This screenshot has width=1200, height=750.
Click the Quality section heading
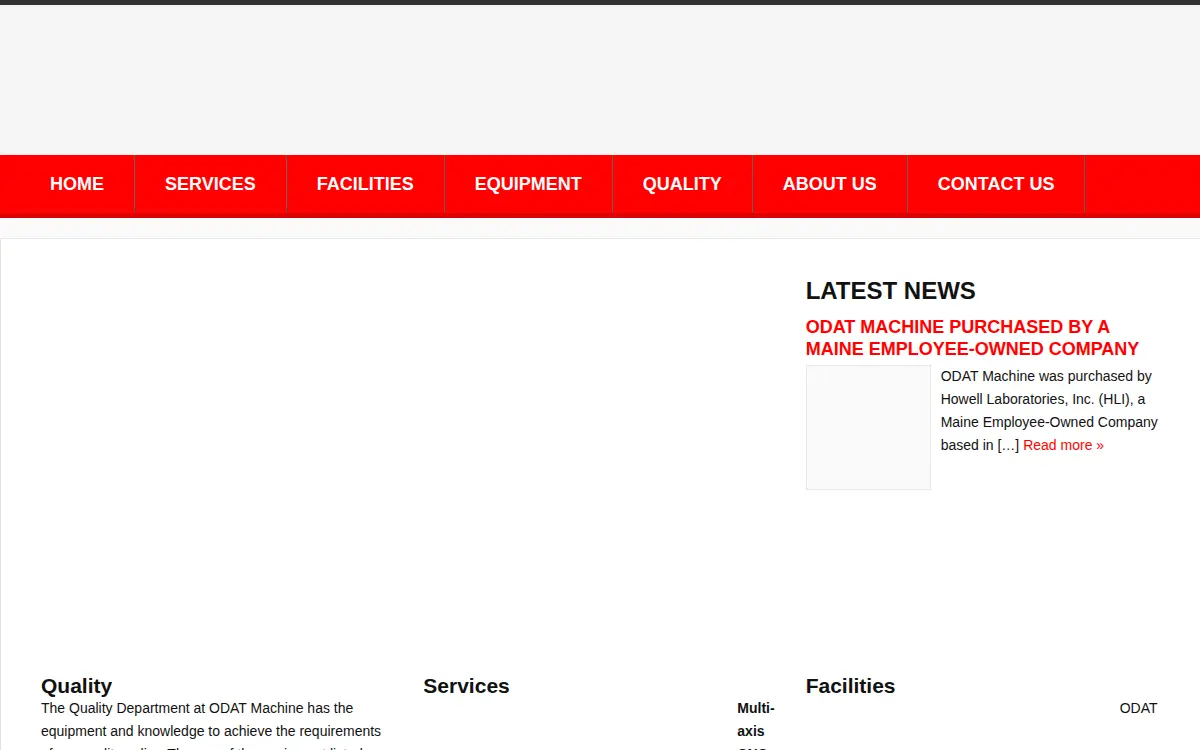pos(76,686)
